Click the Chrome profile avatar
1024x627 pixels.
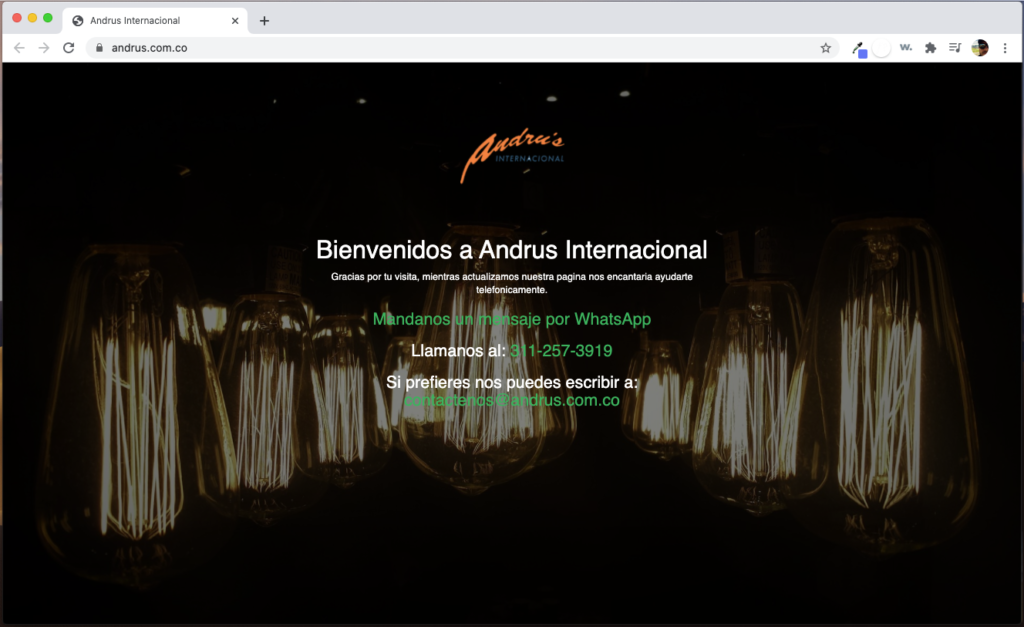pyautogui.click(x=980, y=48)
